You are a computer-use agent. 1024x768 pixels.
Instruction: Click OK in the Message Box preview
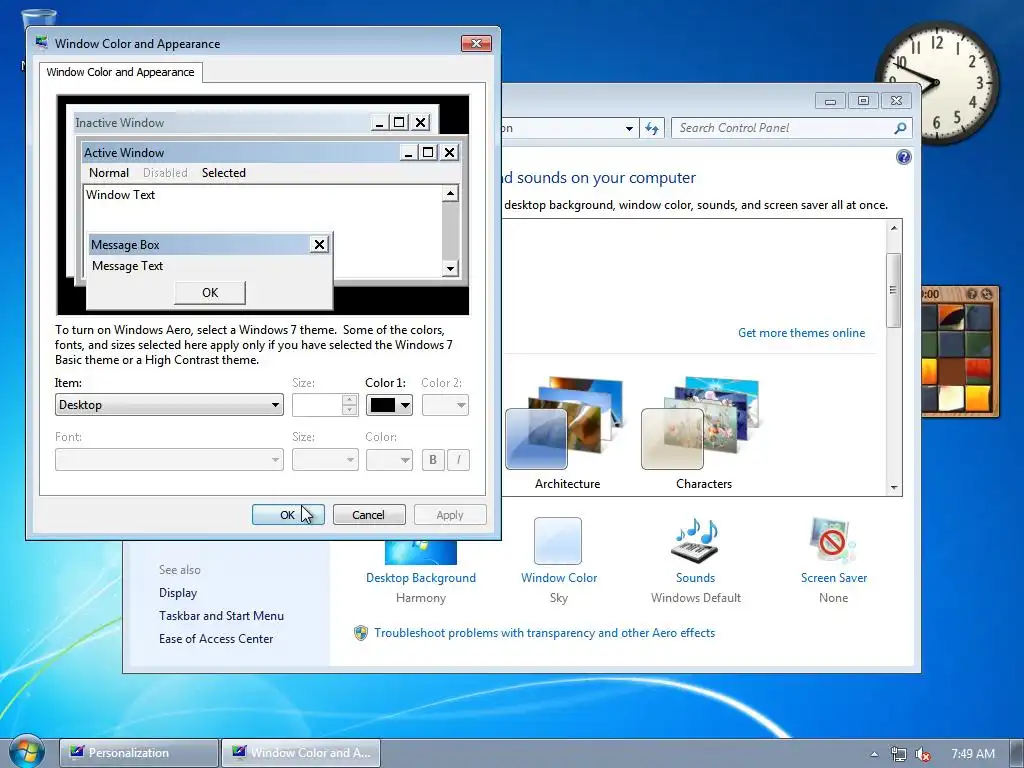[210, 293]
